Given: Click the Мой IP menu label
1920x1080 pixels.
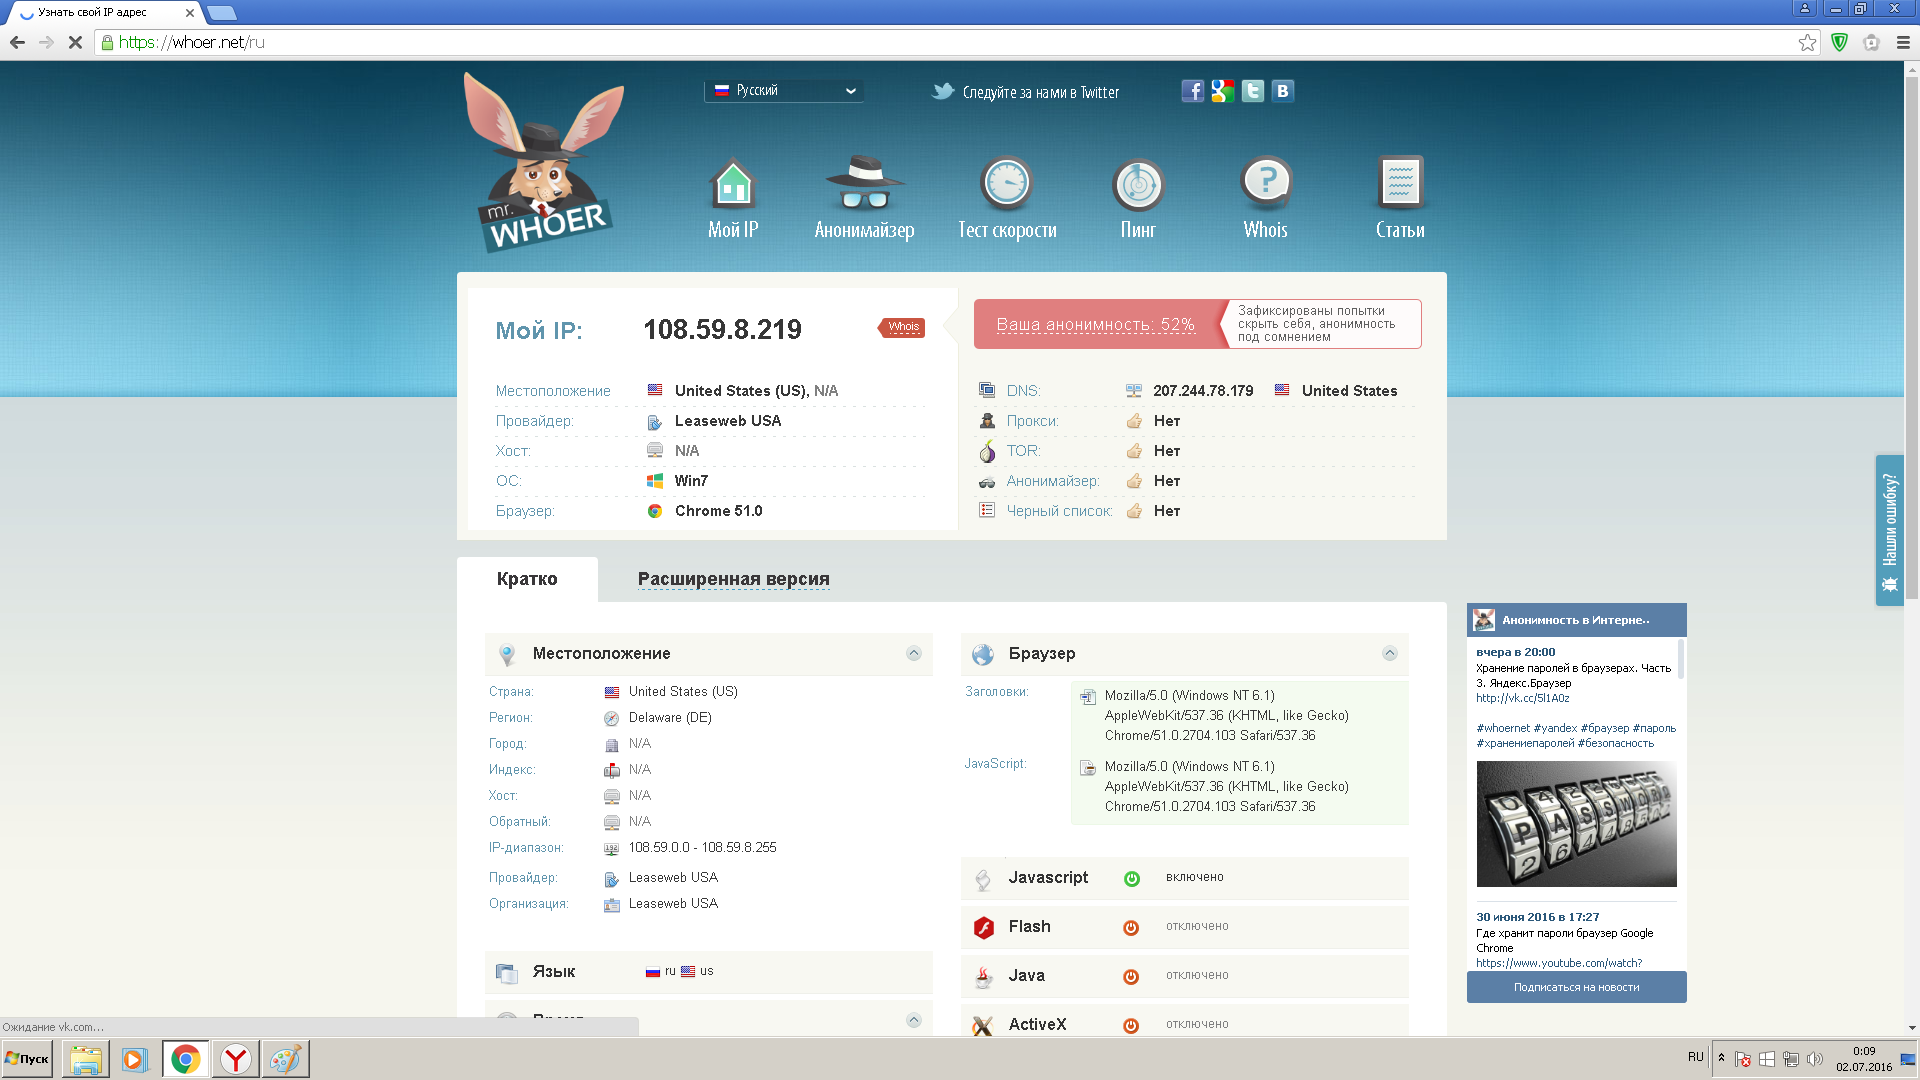Looking at the screenshot, I should point(733,230).
